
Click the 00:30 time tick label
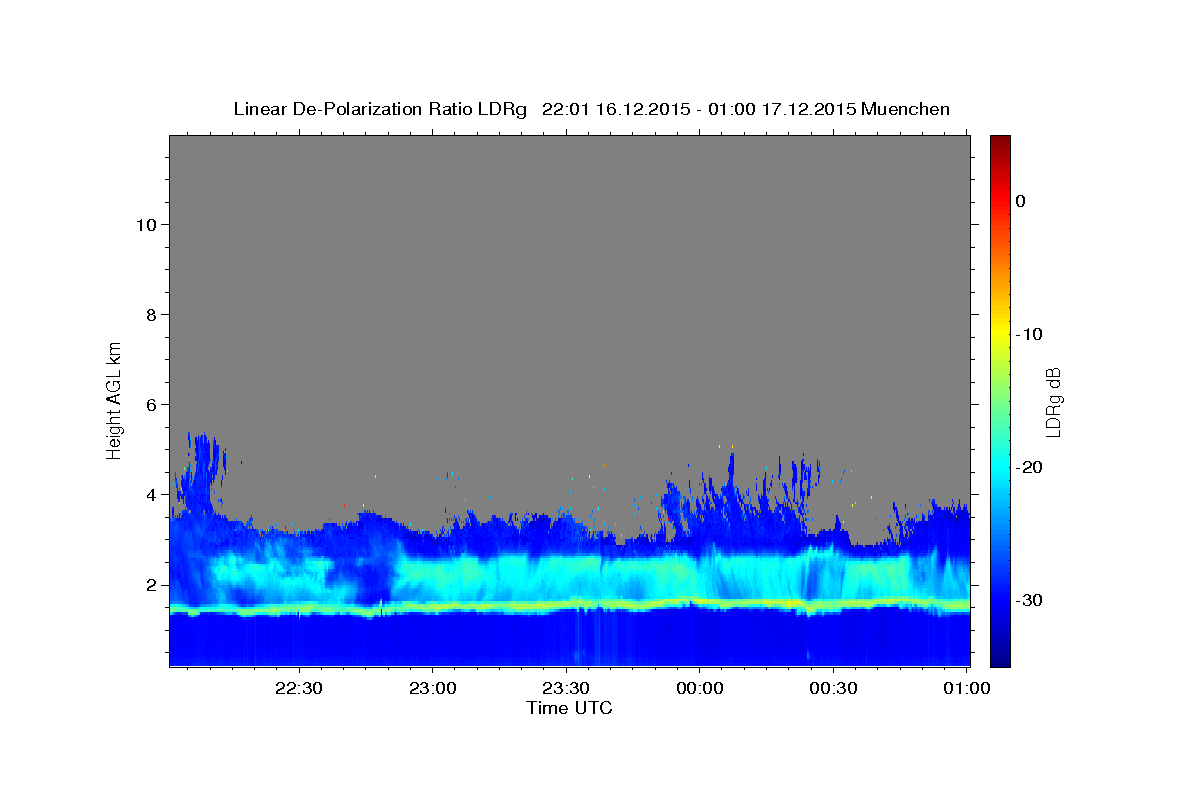(x=834, y=688)
